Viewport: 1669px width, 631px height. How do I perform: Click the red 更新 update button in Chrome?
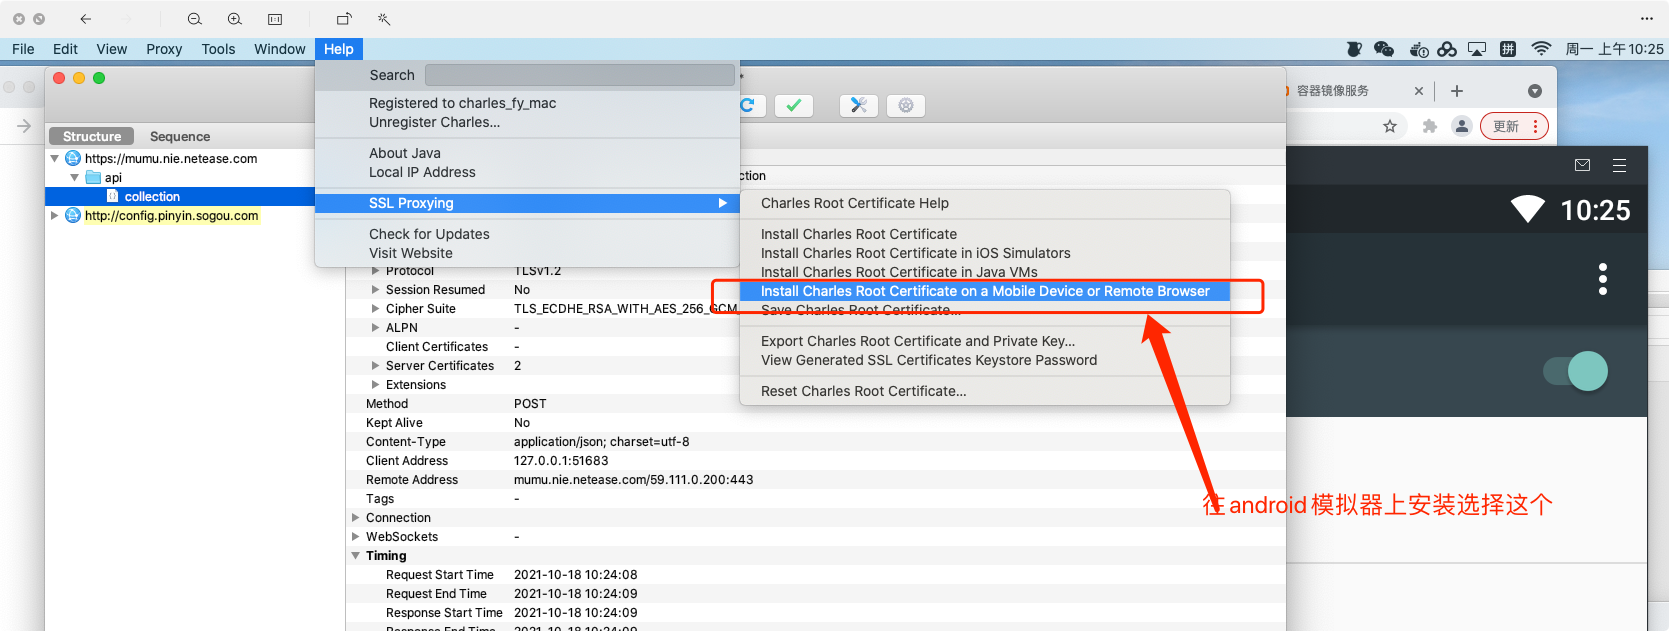click(1515, 126)
